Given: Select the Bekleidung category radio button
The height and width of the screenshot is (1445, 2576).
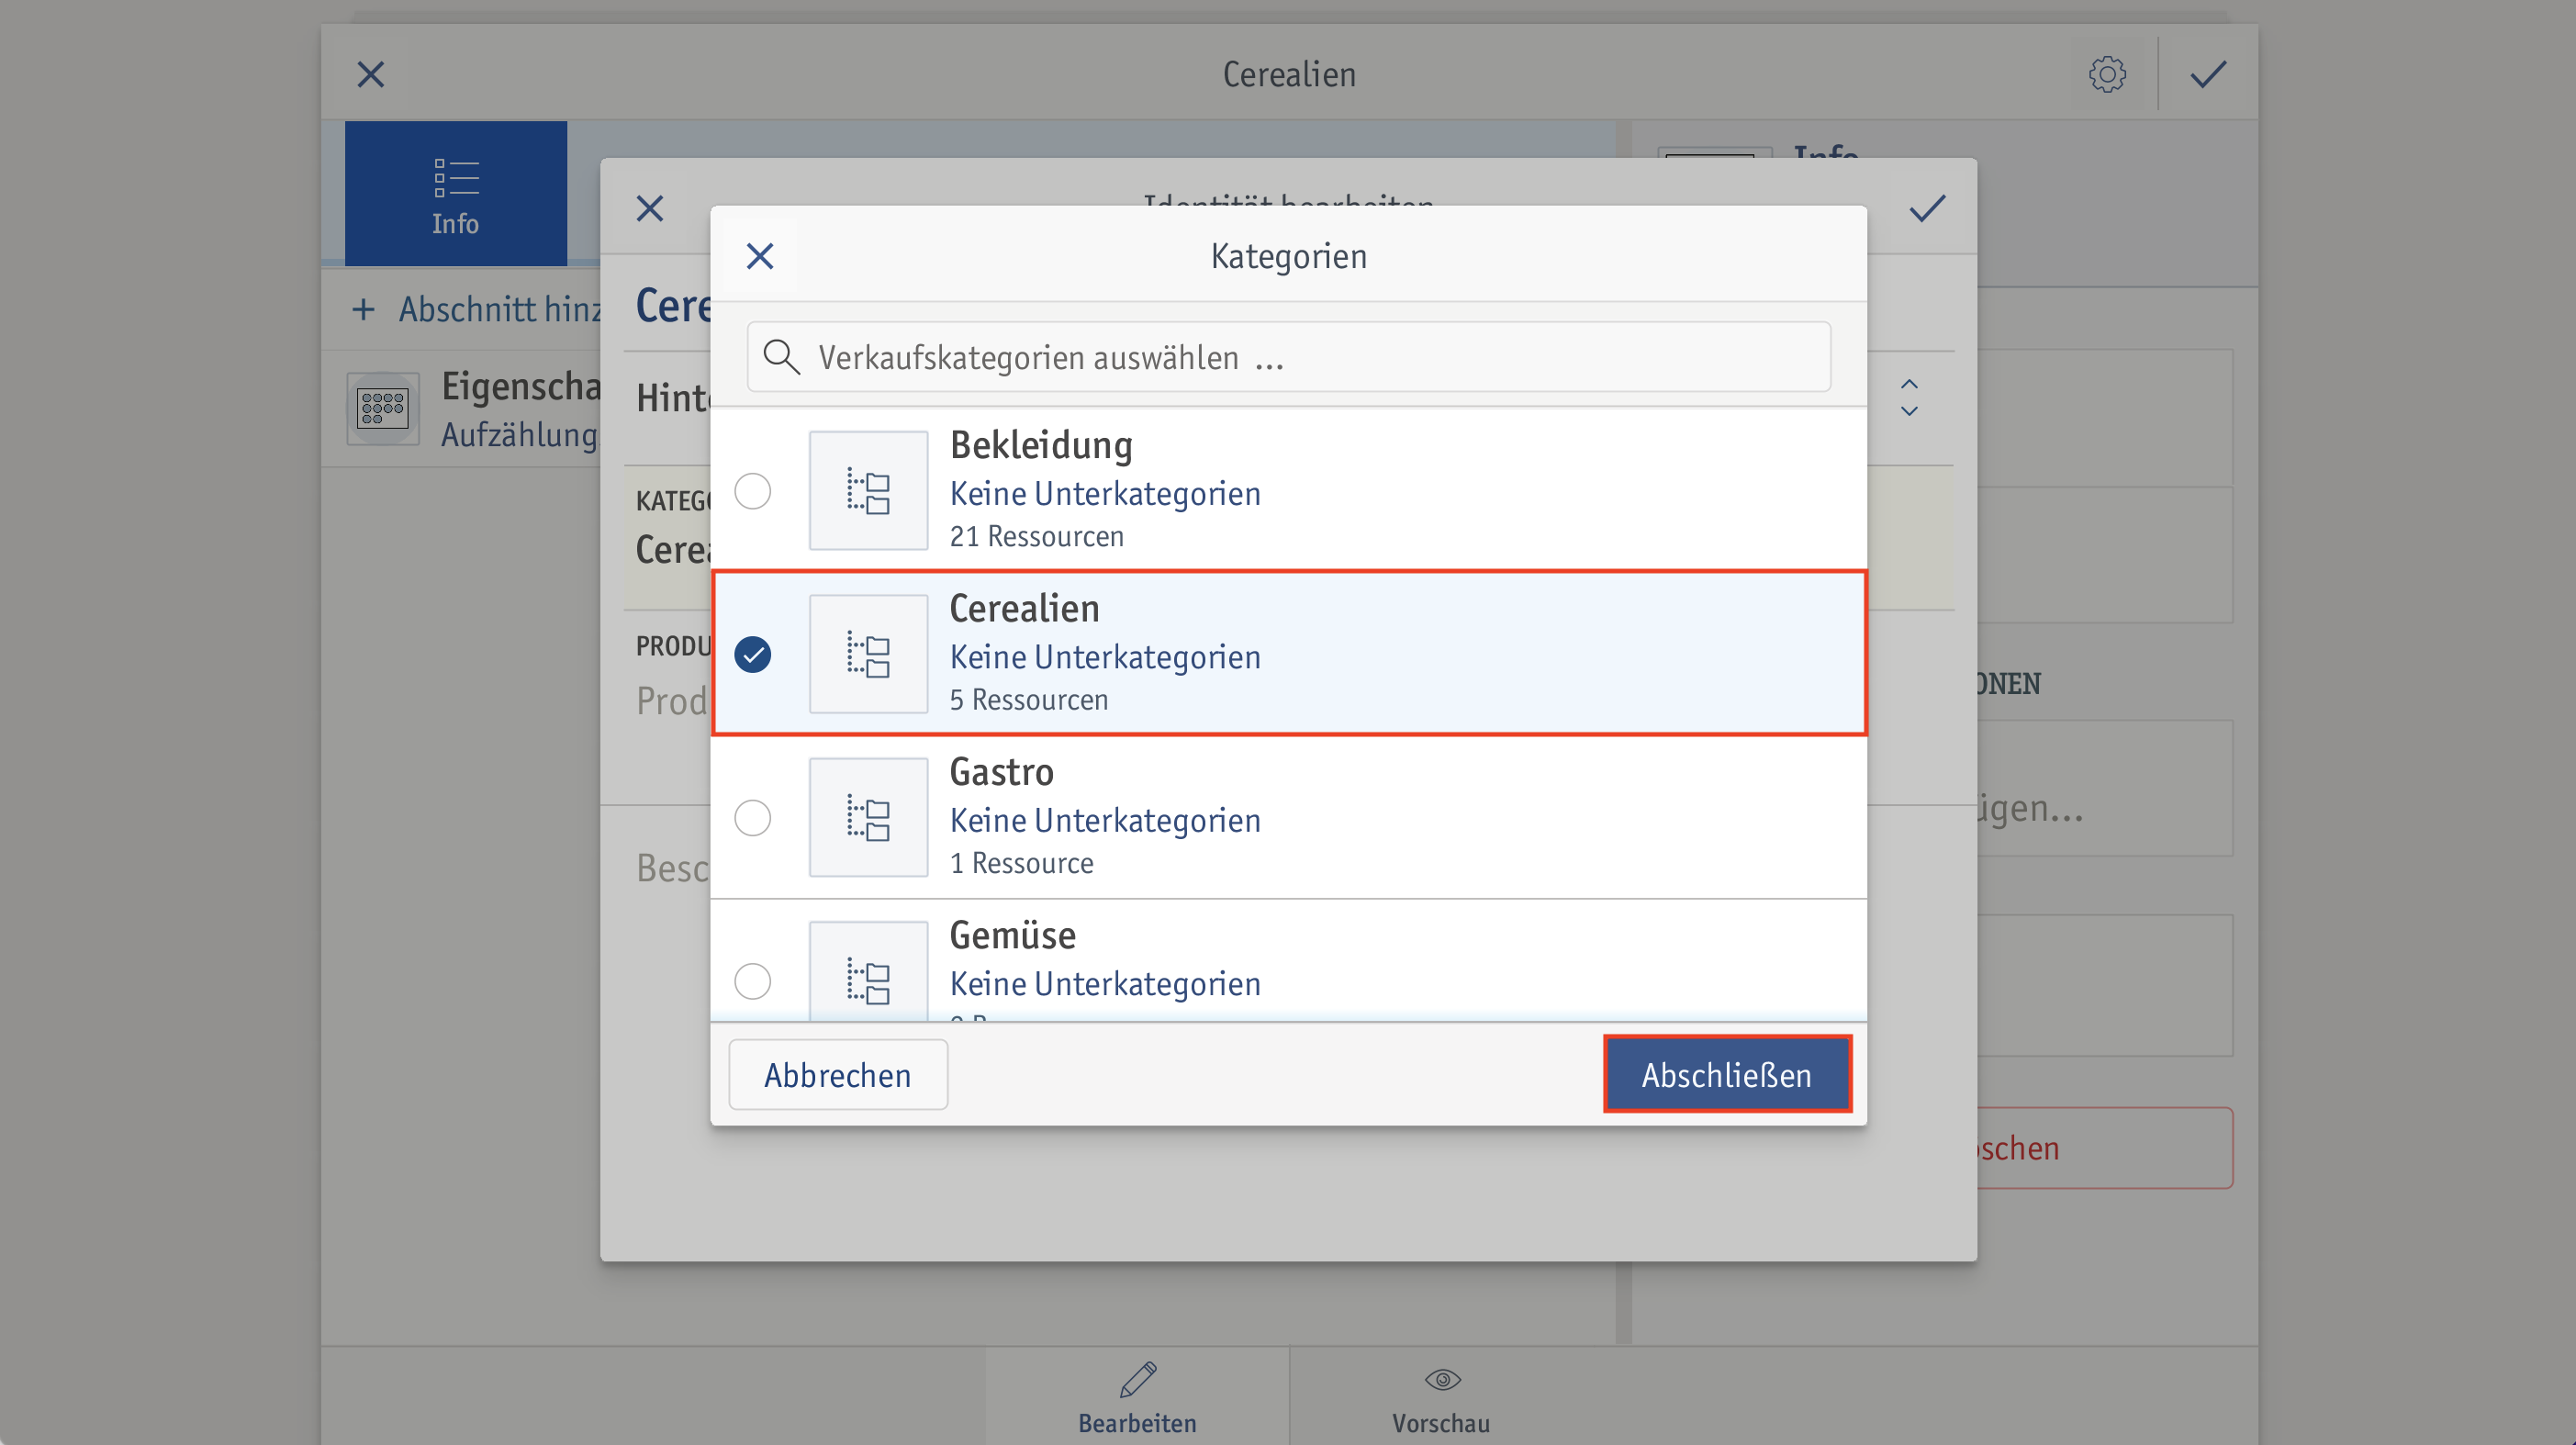Looking at the screenshot, I should tap(752, 491).
